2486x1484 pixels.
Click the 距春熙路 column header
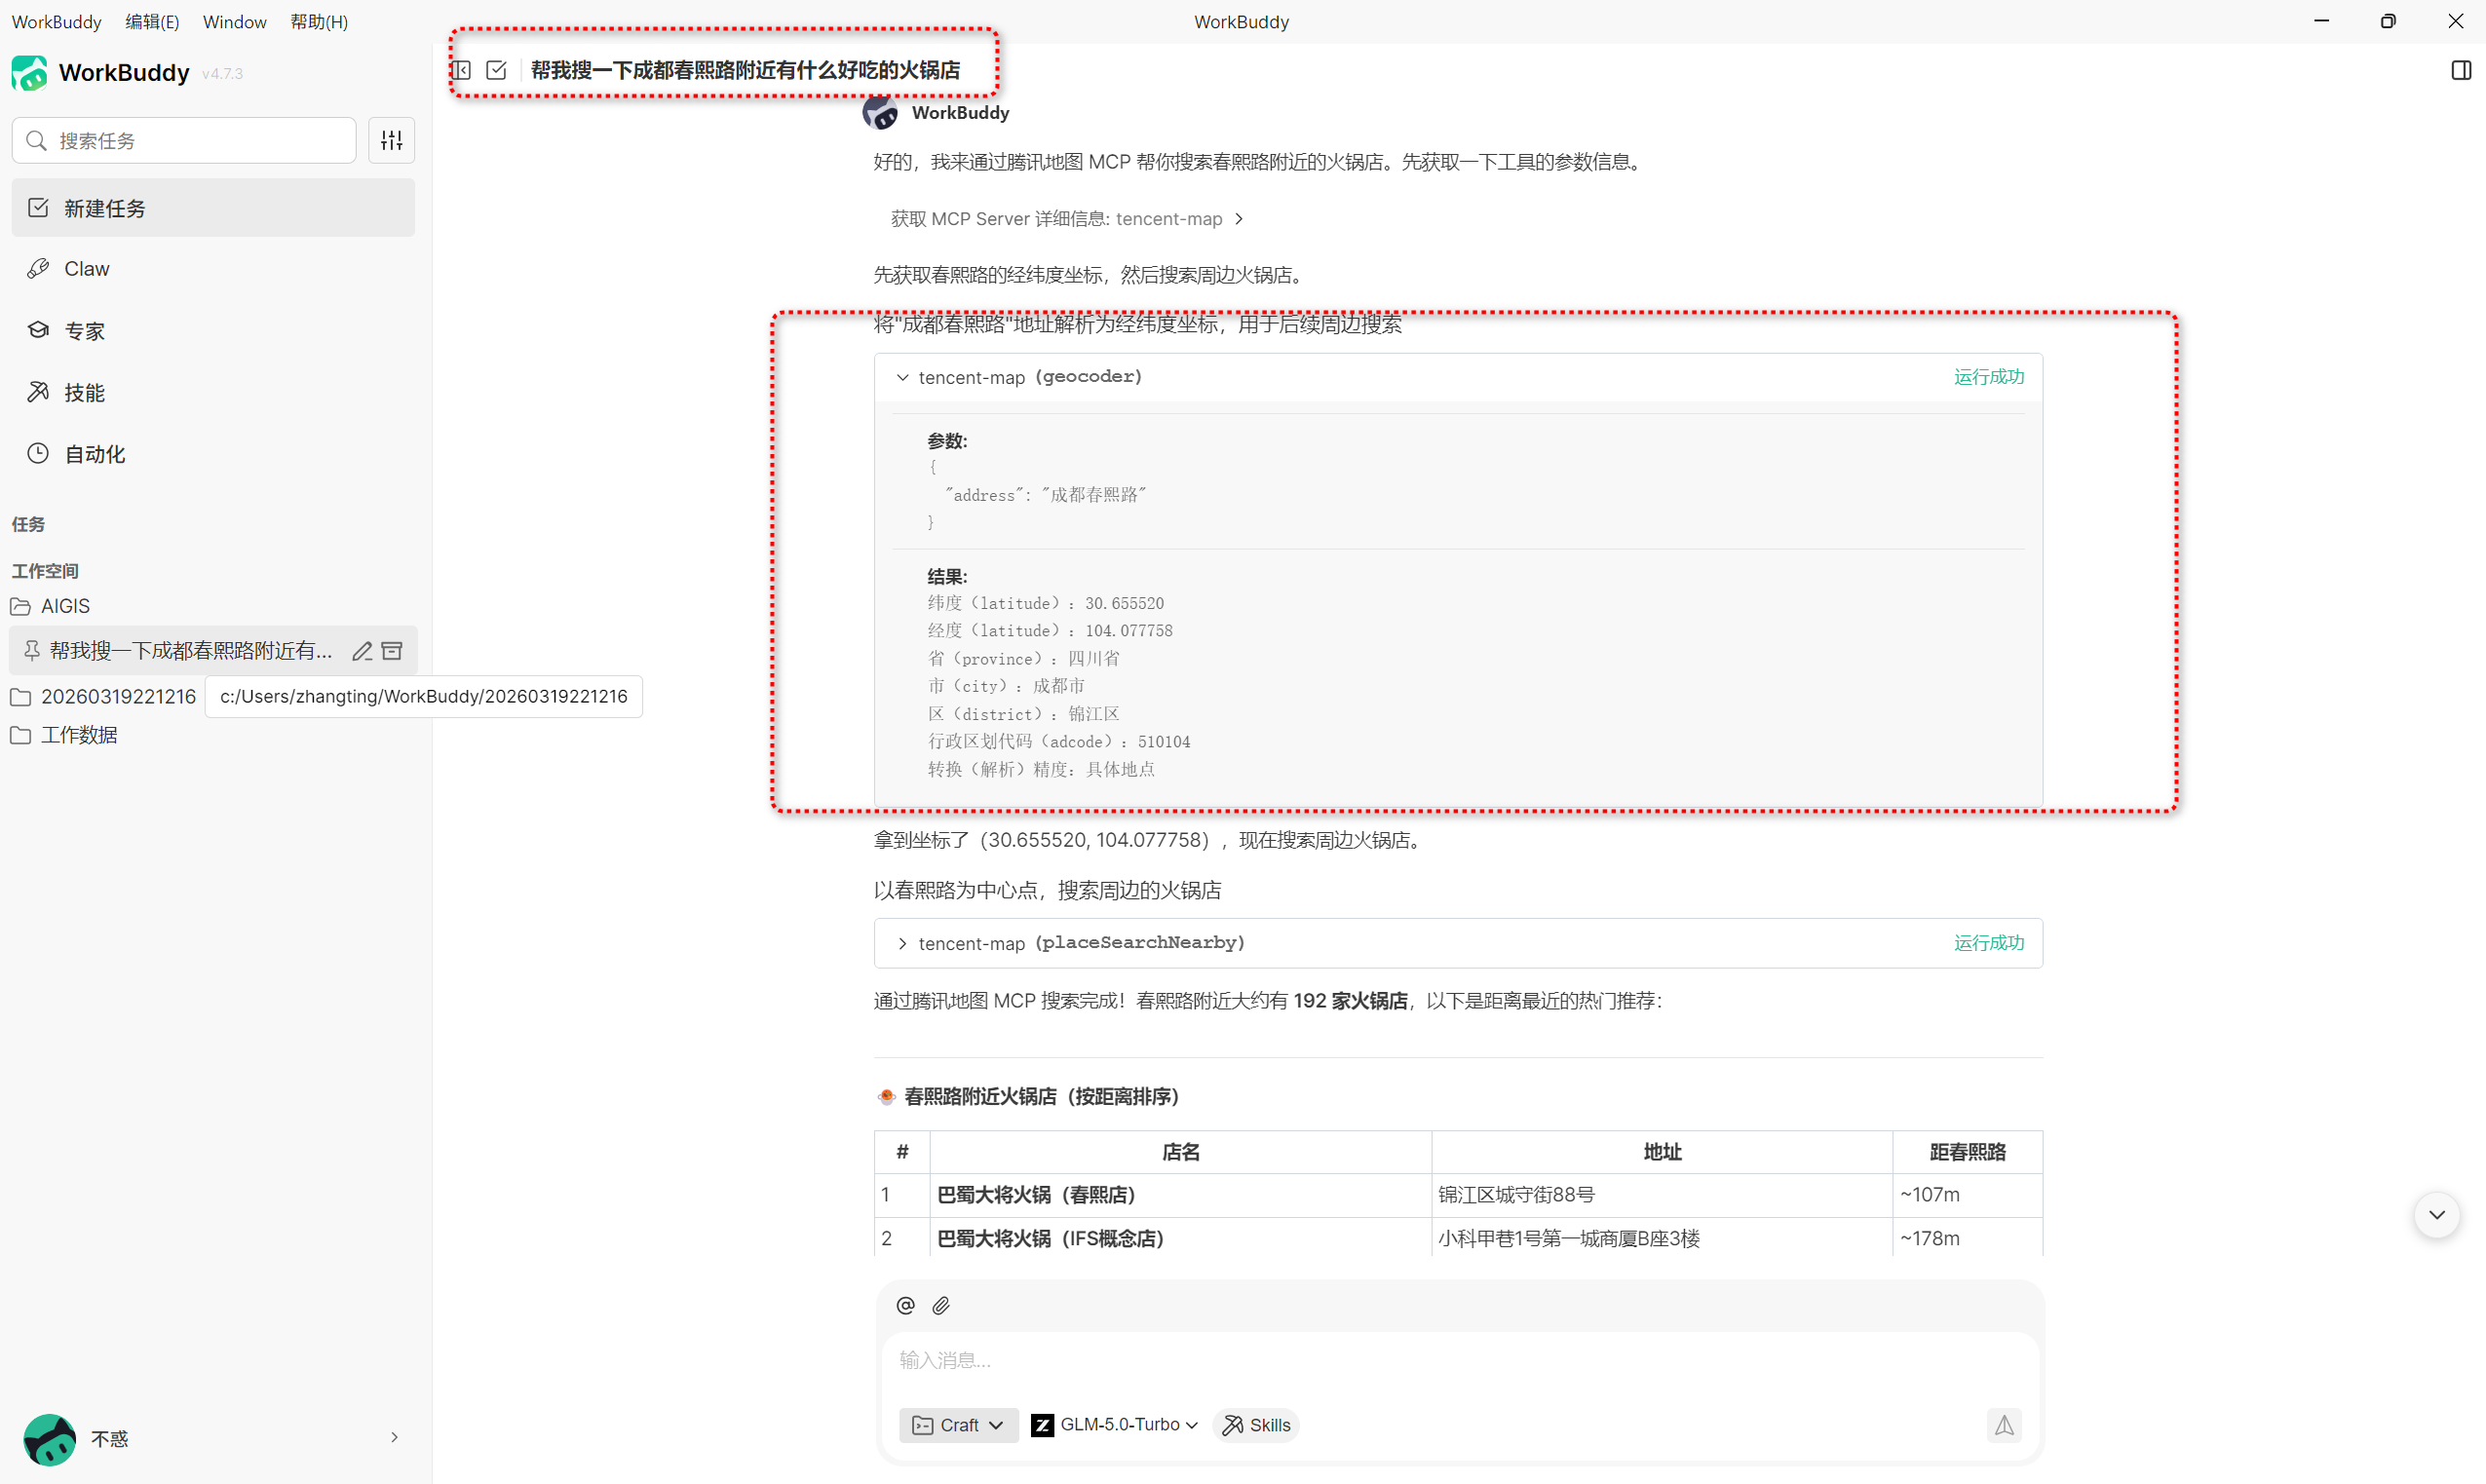1967,1152
